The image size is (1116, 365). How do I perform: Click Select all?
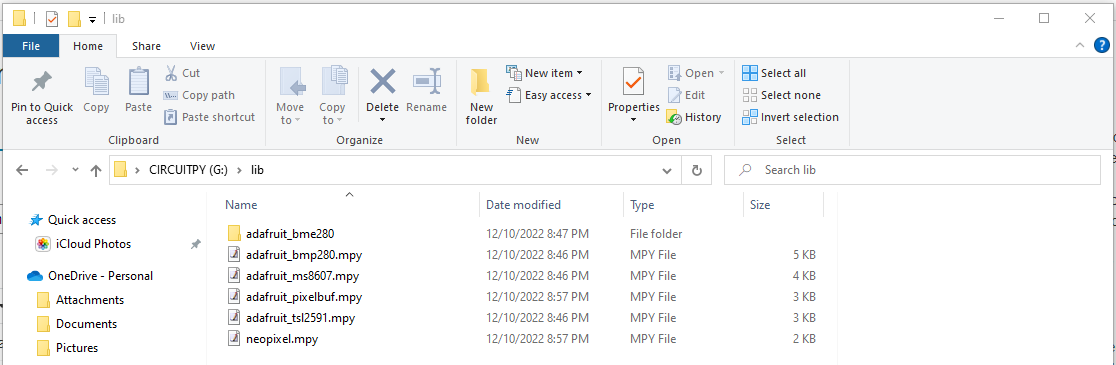[x=774, y=73]
